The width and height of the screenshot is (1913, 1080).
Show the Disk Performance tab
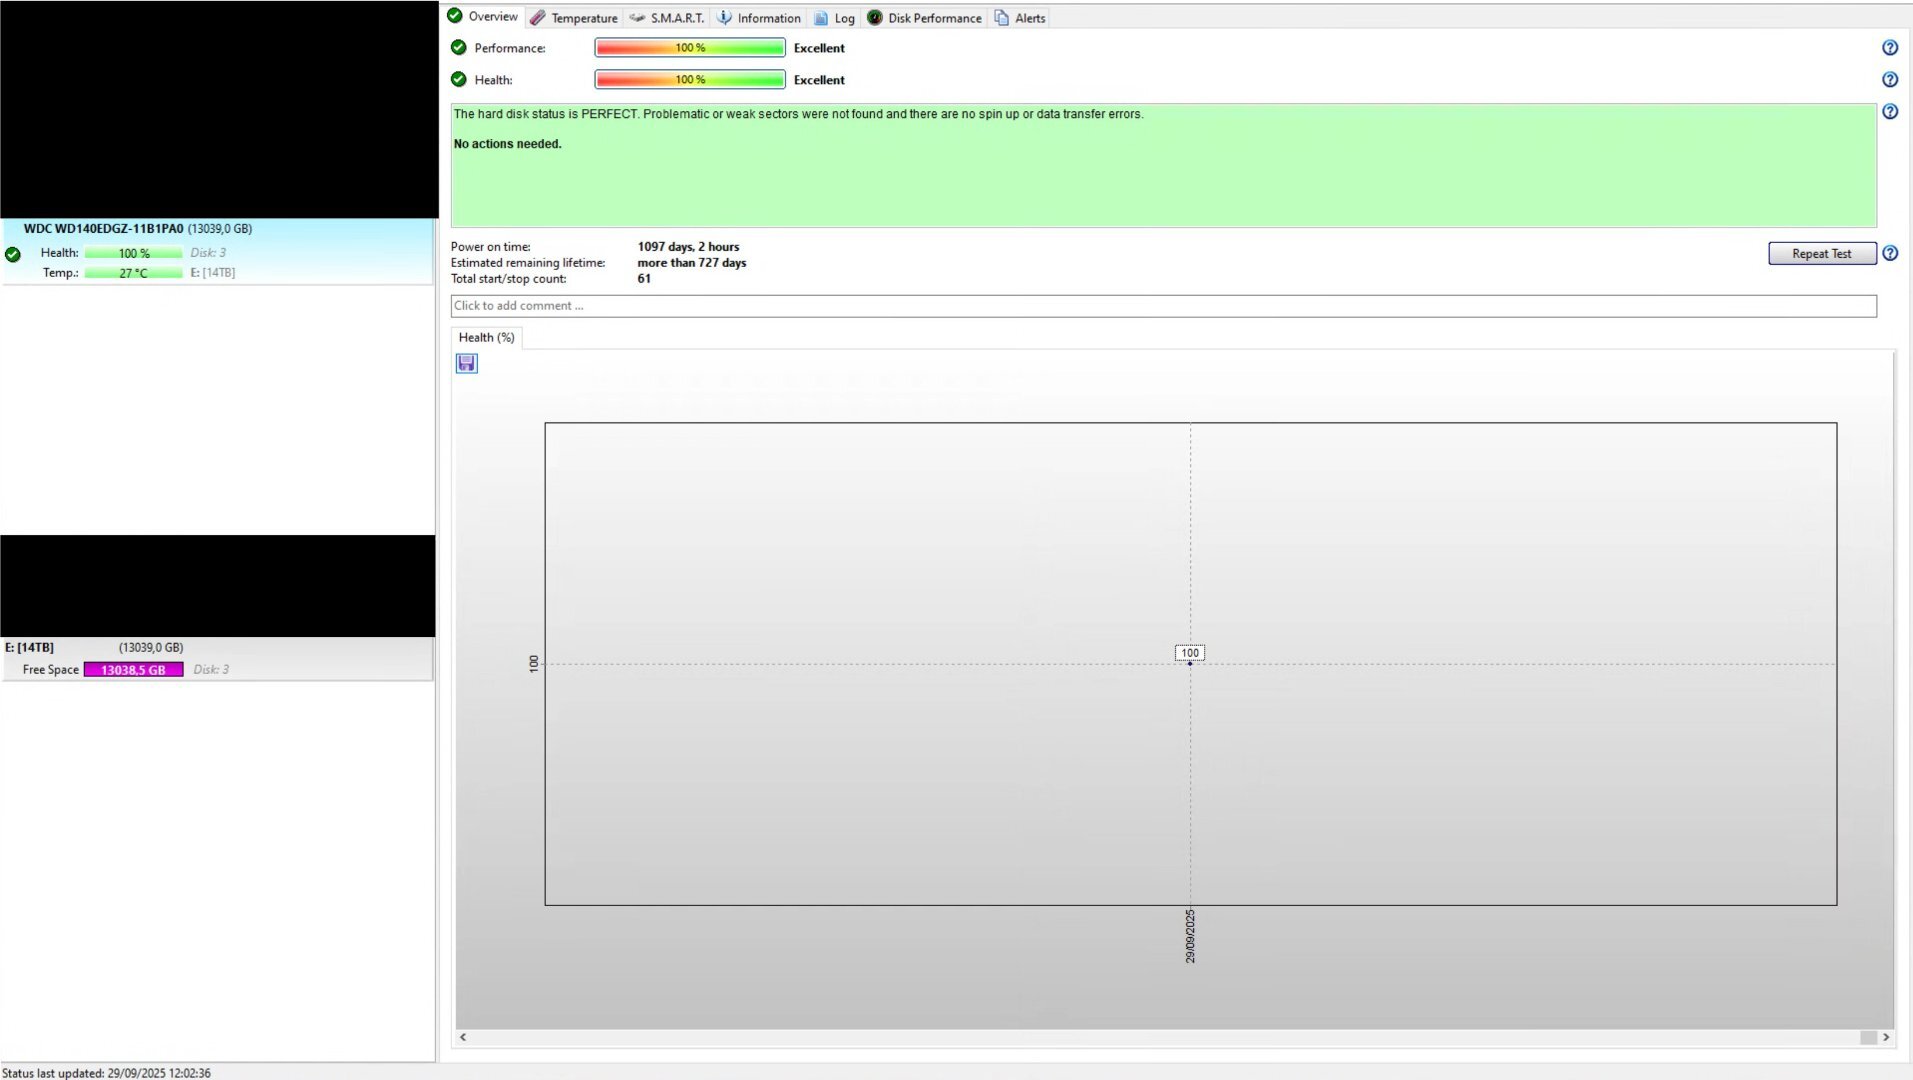[925, 18]
